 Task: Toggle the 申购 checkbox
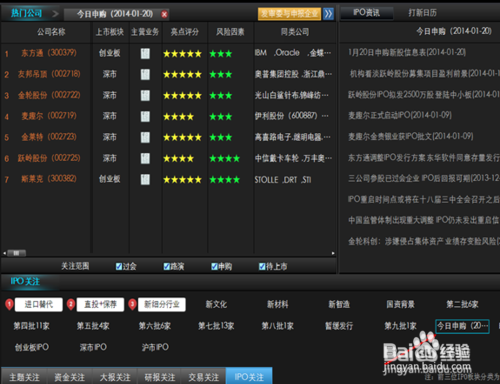click(x=214, y=266)
